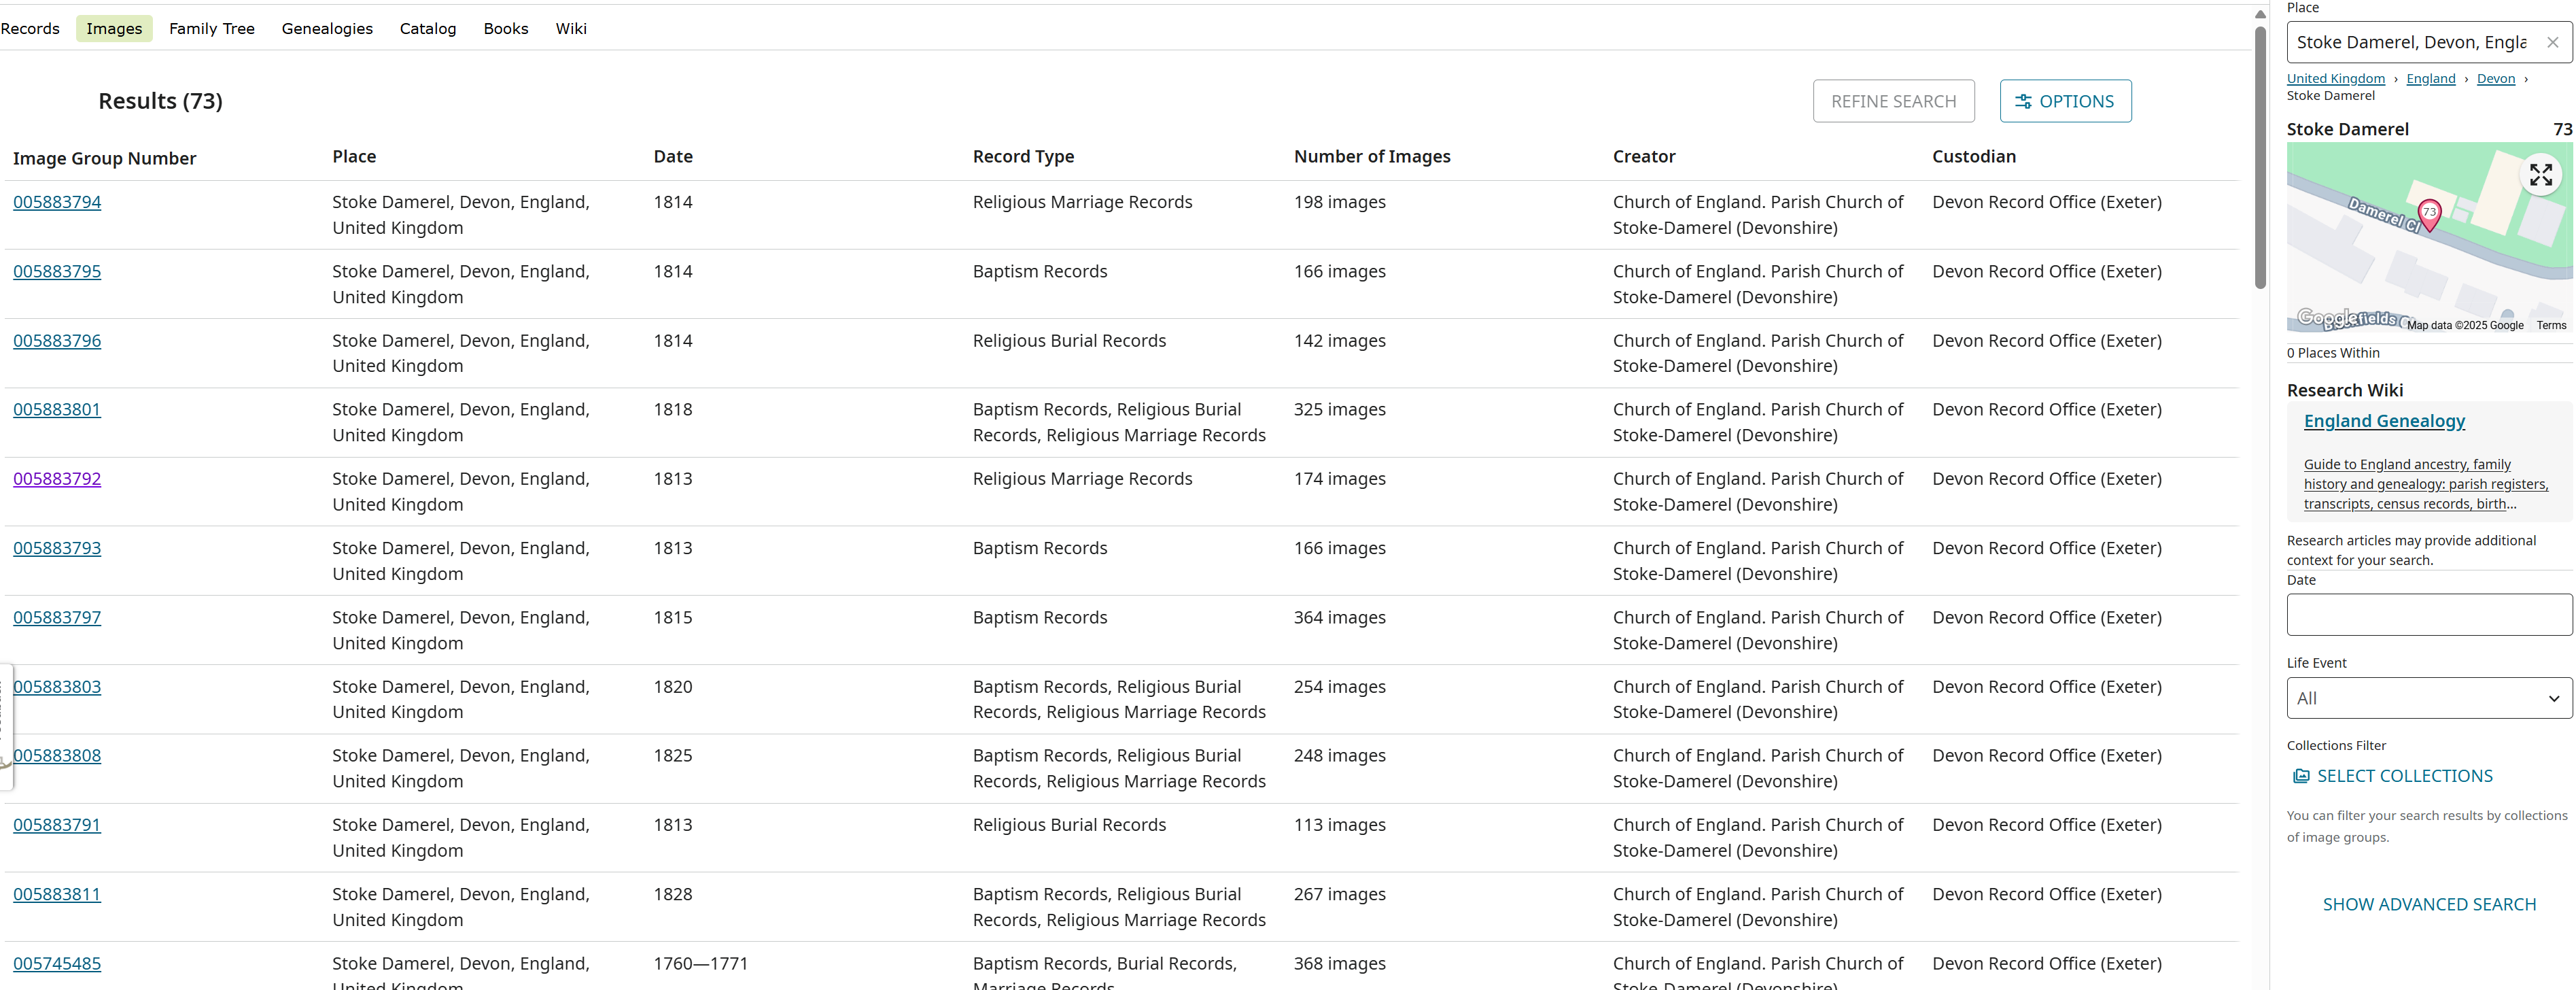Open the Family Tree tab
Screen dimensions: 2576x990
coord(211,28)
